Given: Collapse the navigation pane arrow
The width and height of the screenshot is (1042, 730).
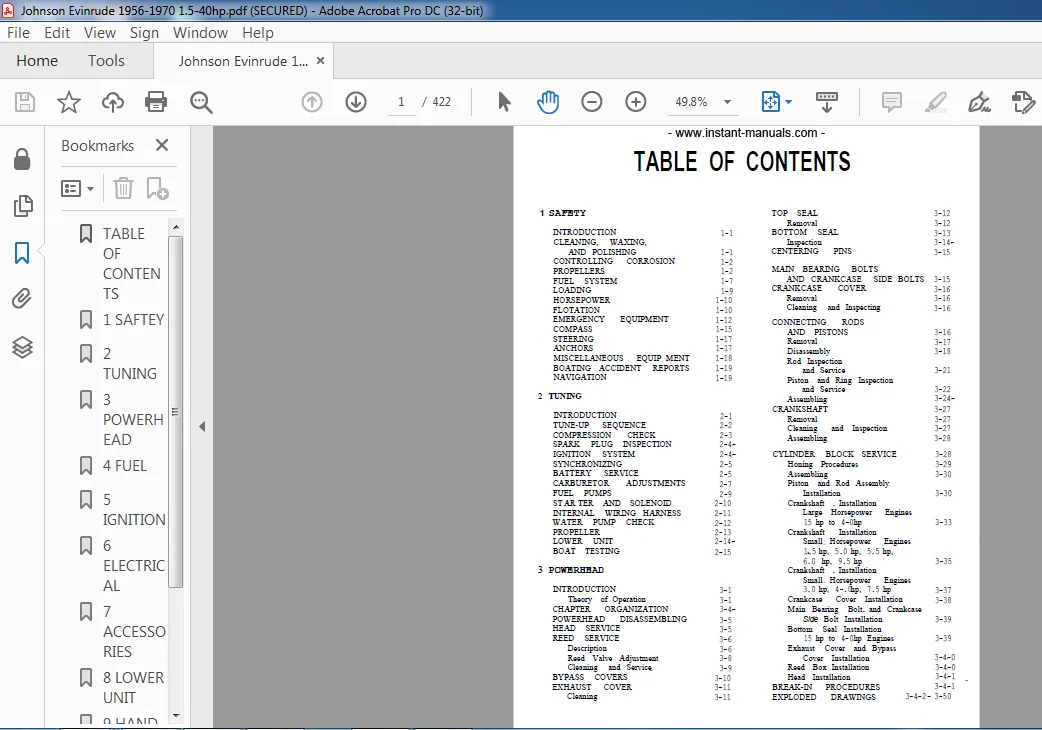Looking at the screenshot, I should click(202, 426).
